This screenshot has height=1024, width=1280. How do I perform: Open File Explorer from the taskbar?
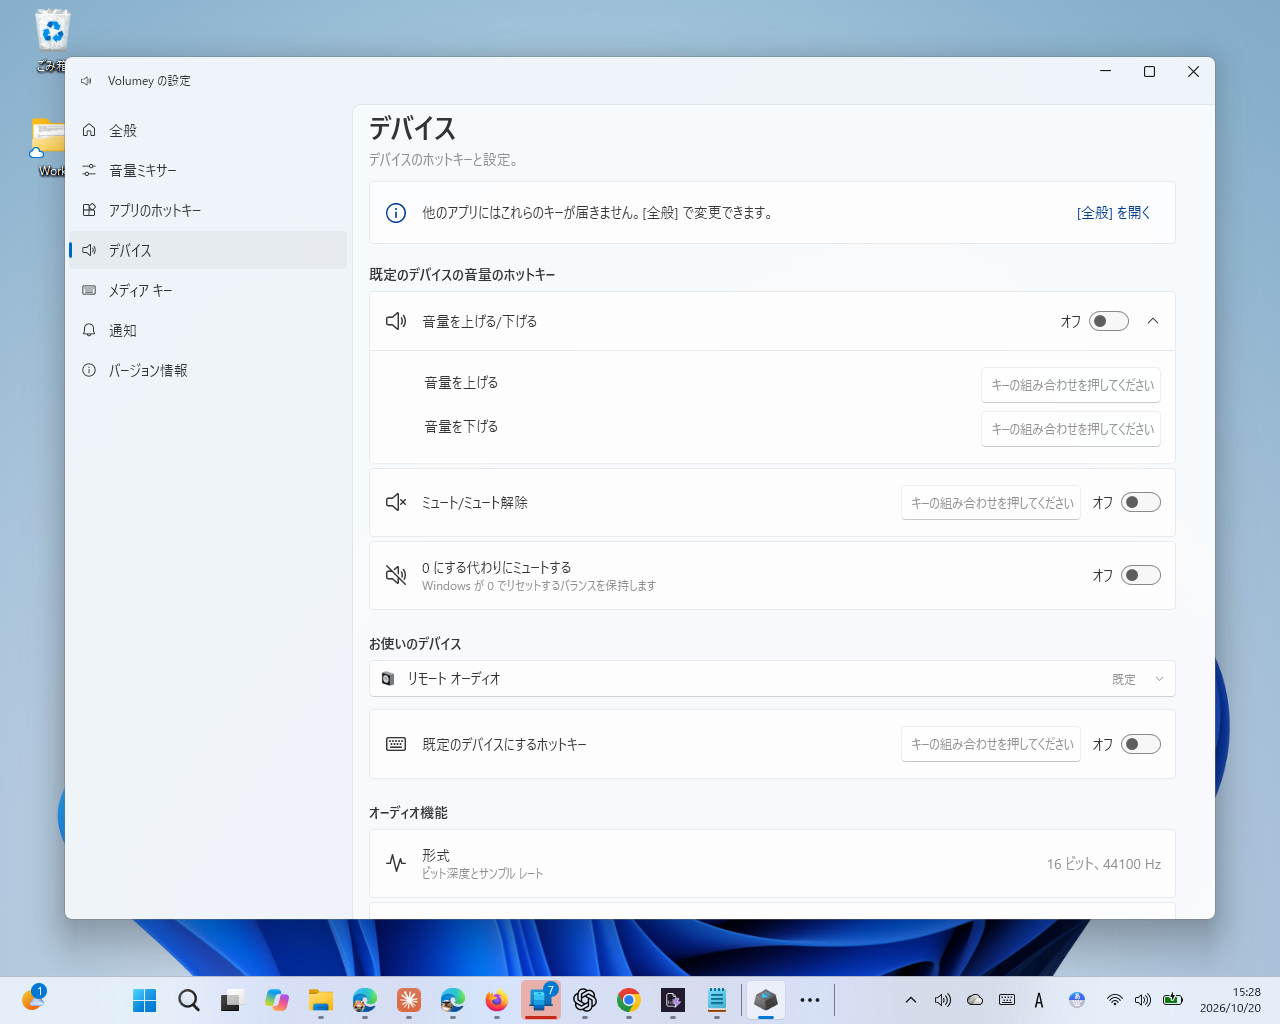(x=321, y=1000)
